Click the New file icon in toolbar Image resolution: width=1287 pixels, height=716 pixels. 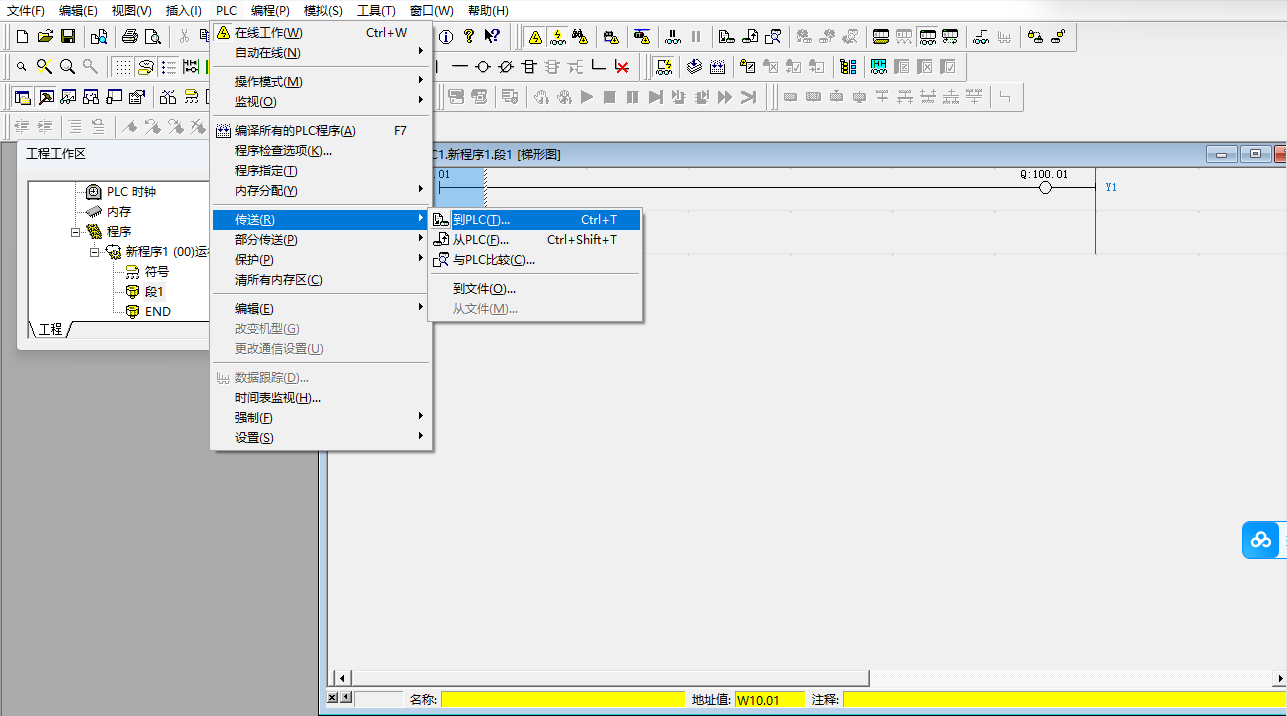pyautogui.click(x=22, y=37)
